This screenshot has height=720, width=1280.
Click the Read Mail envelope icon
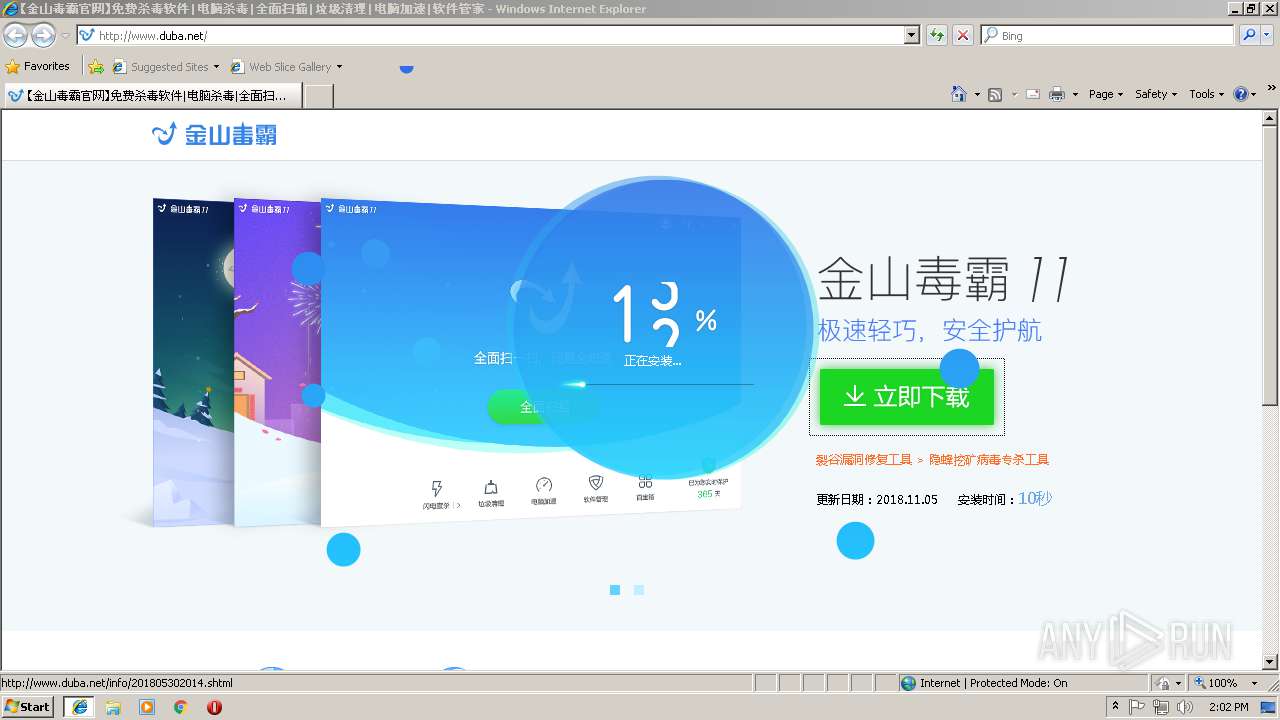pos(1033,94)
